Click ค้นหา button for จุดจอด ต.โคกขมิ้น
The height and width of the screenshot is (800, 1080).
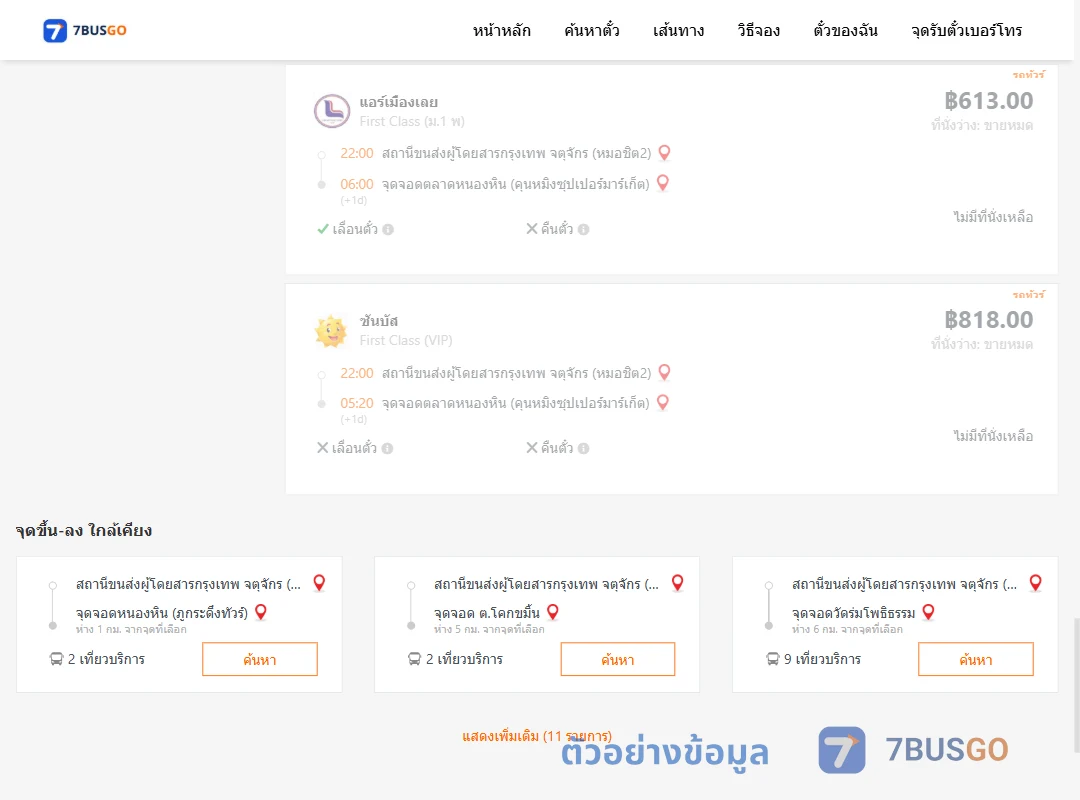coord(618,659)
